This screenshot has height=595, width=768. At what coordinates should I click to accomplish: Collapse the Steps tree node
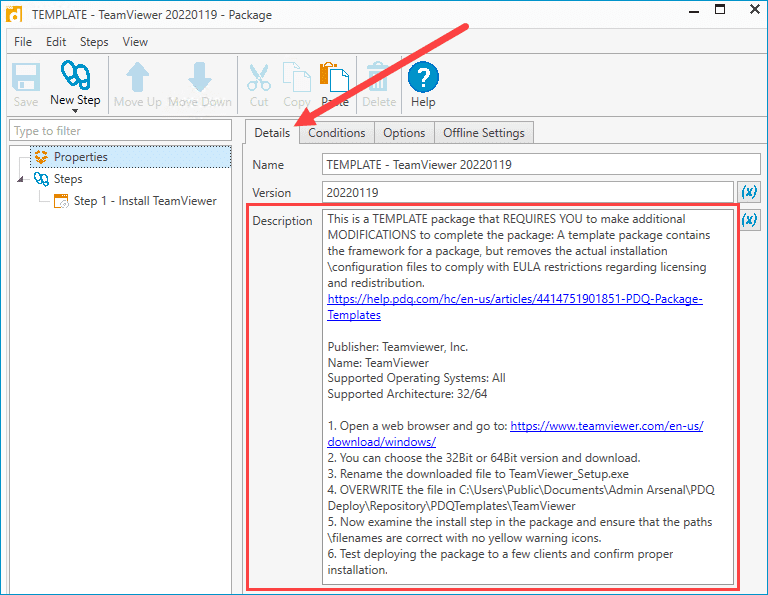coord(21,179)
